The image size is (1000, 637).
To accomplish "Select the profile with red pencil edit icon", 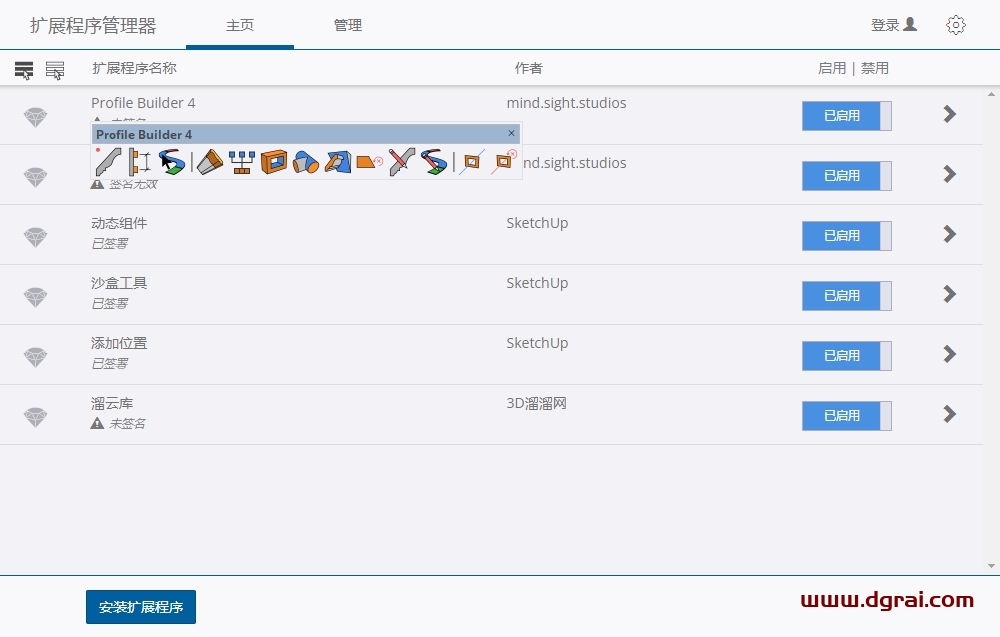I will 402,162.
